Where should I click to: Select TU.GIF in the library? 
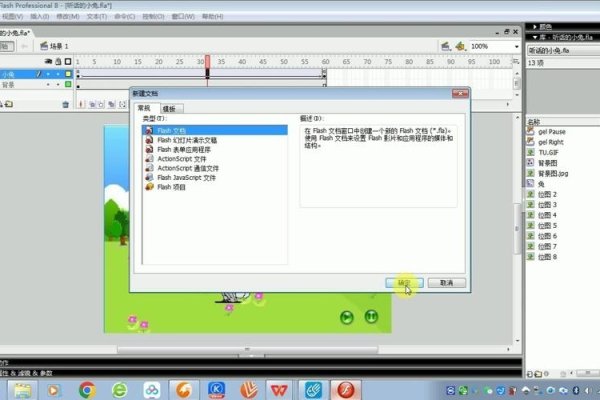(548, 152)
